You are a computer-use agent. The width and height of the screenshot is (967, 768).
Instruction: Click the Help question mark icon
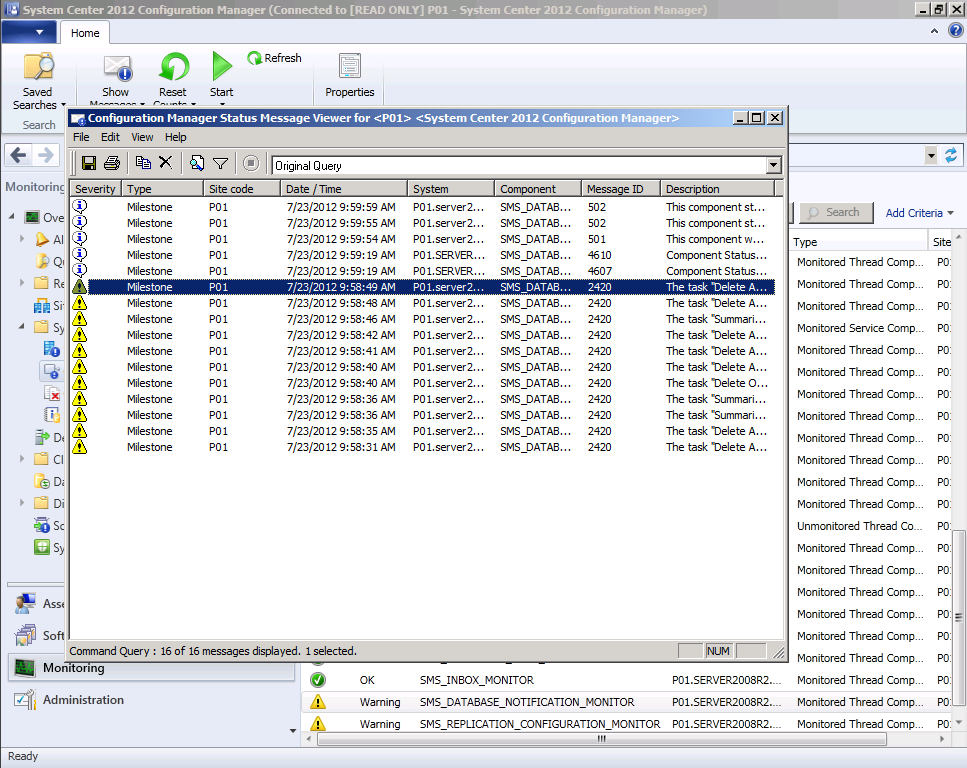[x=955, y=31]
